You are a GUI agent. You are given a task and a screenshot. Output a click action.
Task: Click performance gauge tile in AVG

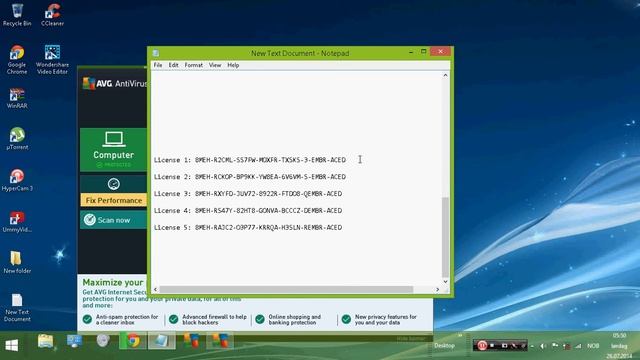click(x=113, y=184)
